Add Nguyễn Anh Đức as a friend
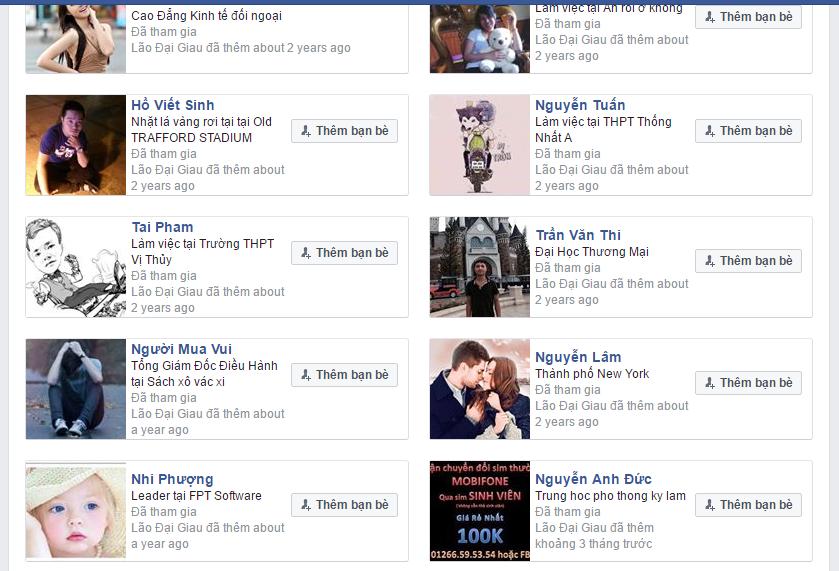This screenshot has height=571, width=839. coord(749,505)
